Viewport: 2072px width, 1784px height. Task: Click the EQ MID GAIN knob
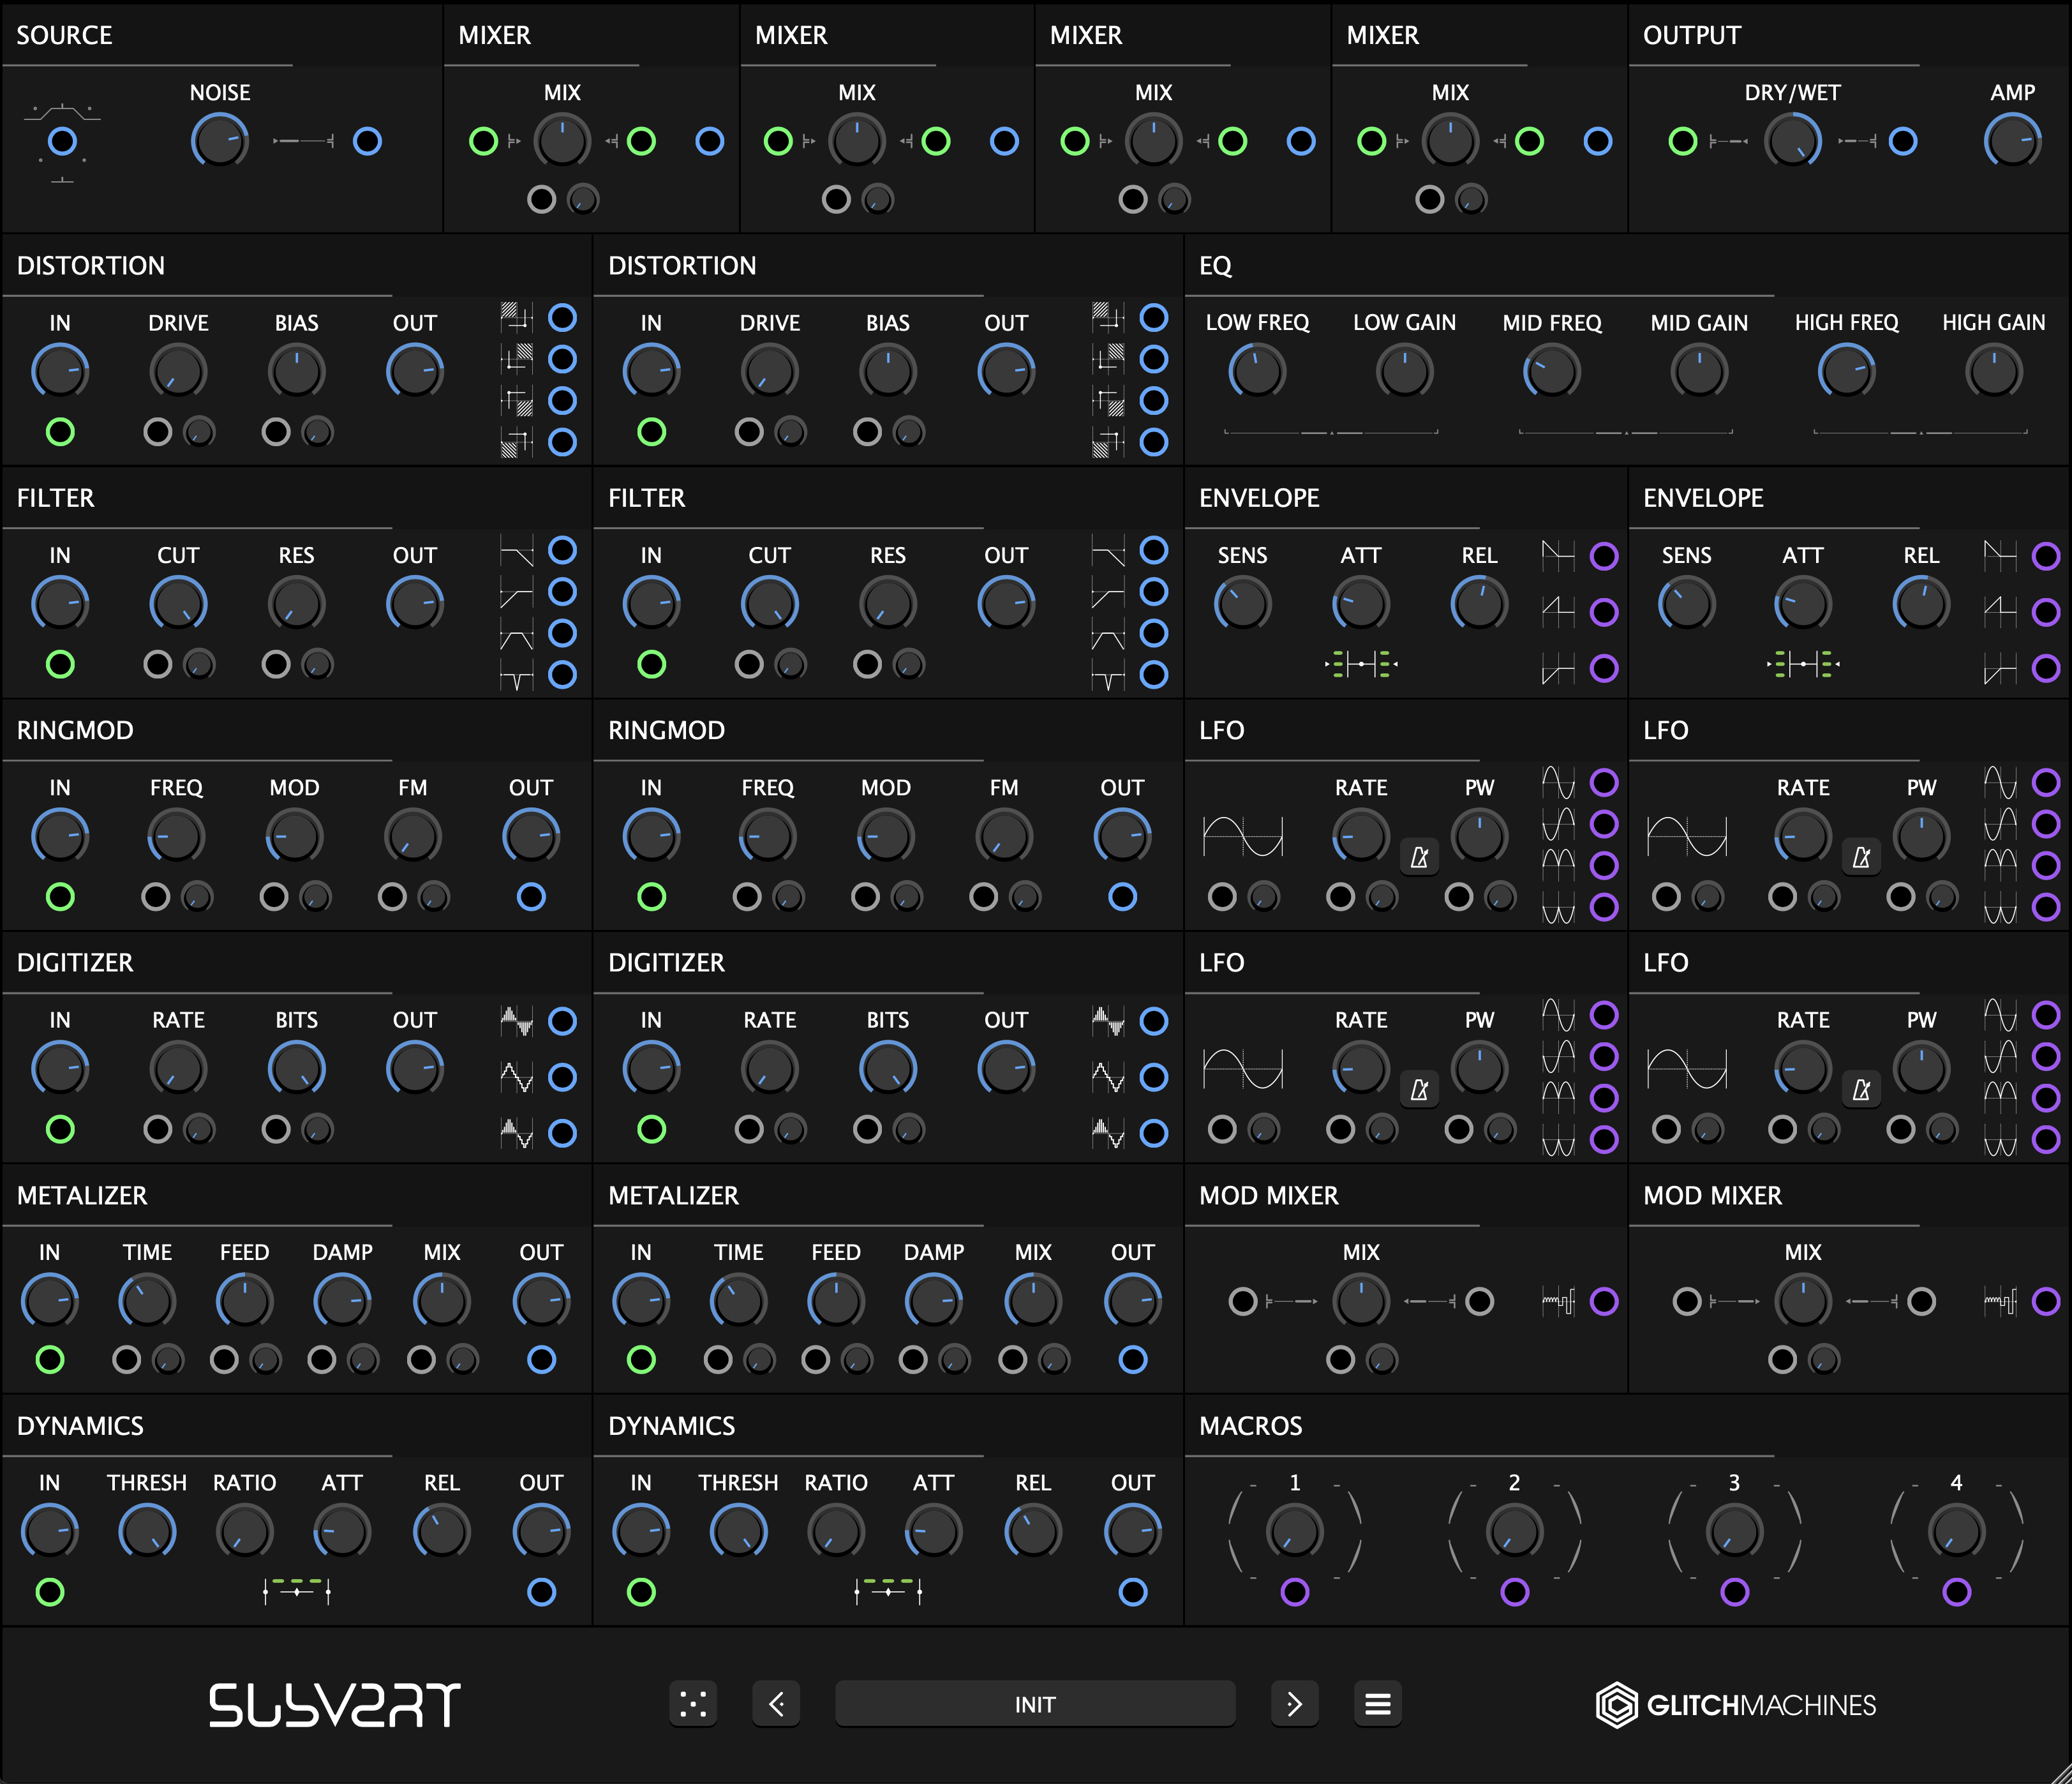(1699, 372)
